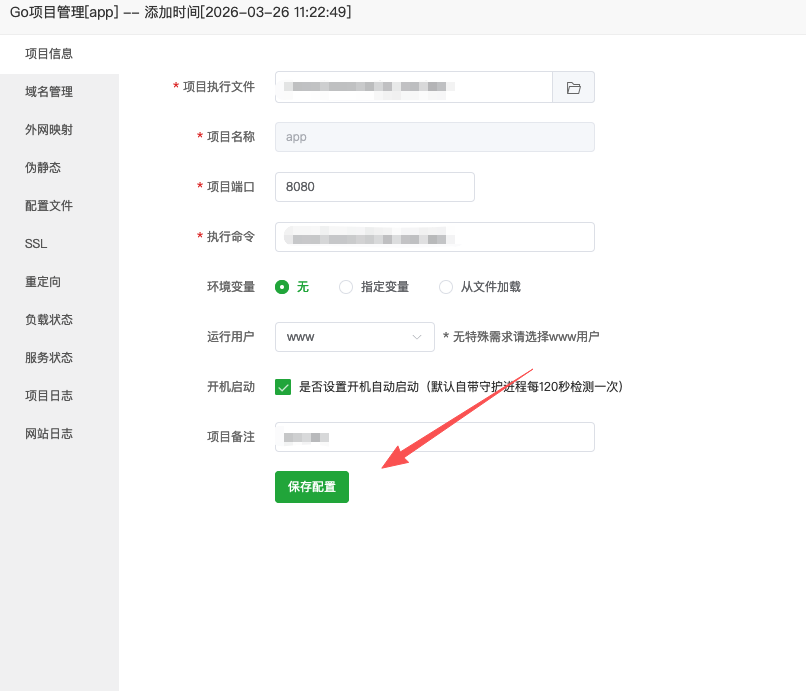View the 负载状态 tab

coord(49,320)
